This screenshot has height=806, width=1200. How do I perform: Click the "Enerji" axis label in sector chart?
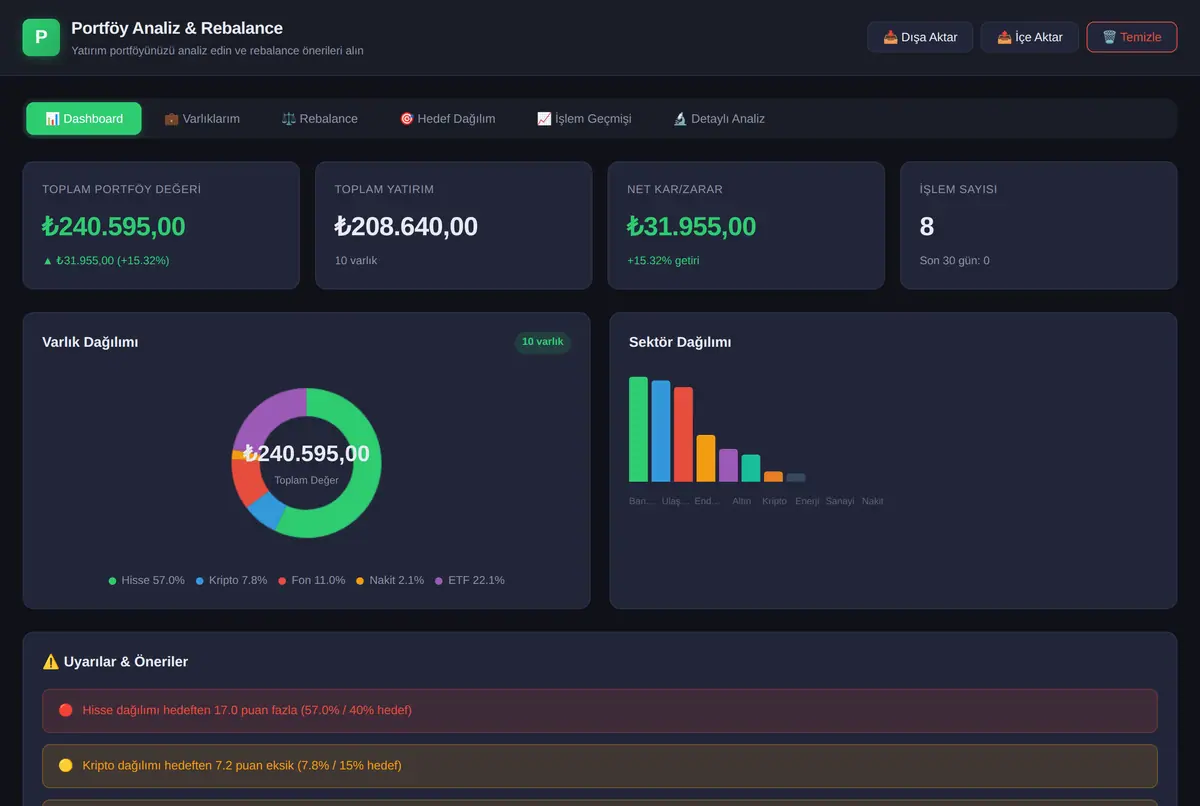pyautogui.click(x=807, y=501)
